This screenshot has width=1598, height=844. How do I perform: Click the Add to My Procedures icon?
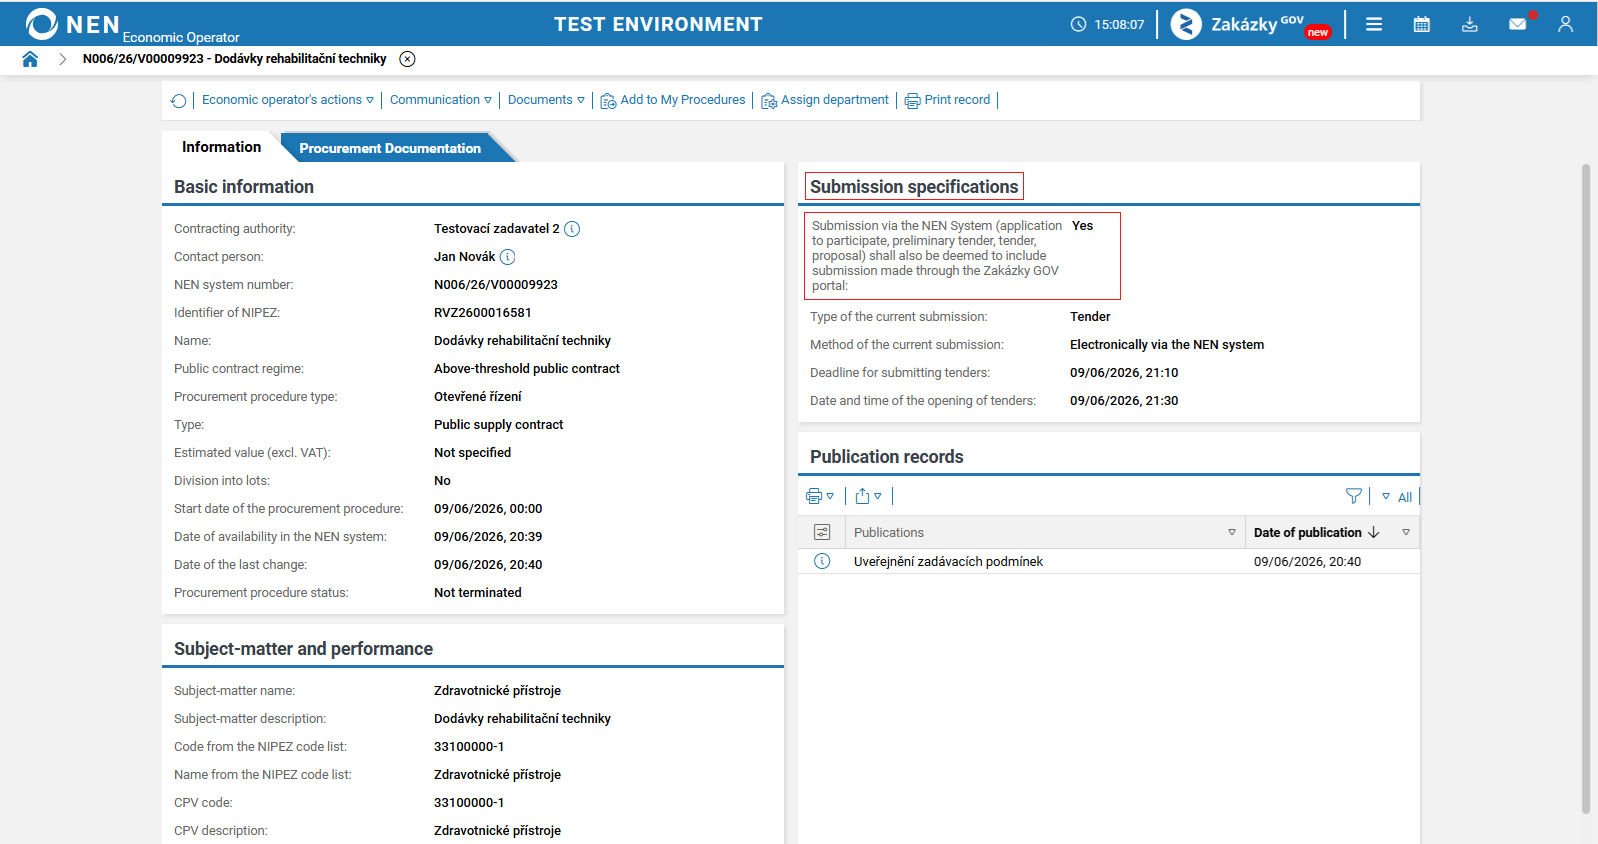pyautogui.click(x=608, y=101)
